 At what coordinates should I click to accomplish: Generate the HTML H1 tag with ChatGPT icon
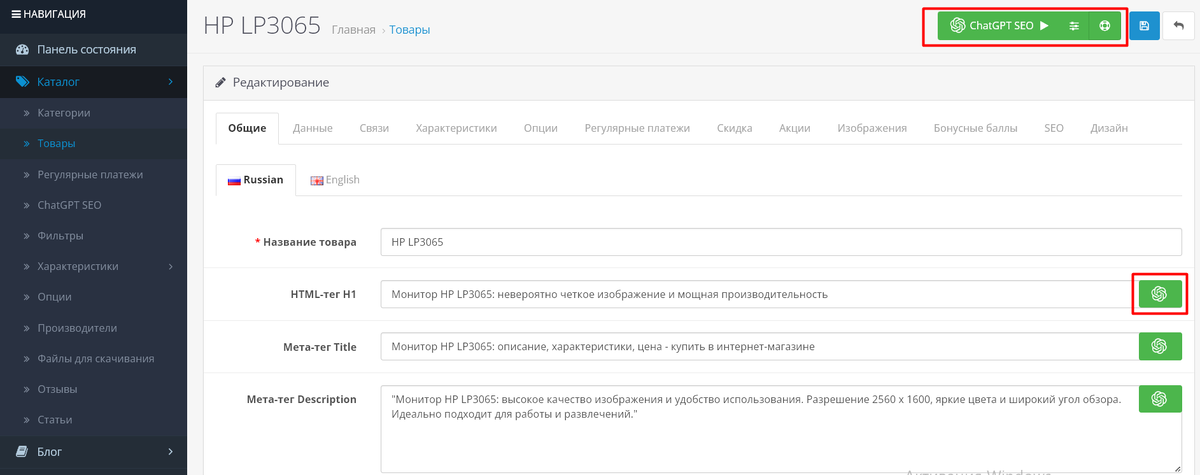pyautogui.click(x=1160, y=294)
